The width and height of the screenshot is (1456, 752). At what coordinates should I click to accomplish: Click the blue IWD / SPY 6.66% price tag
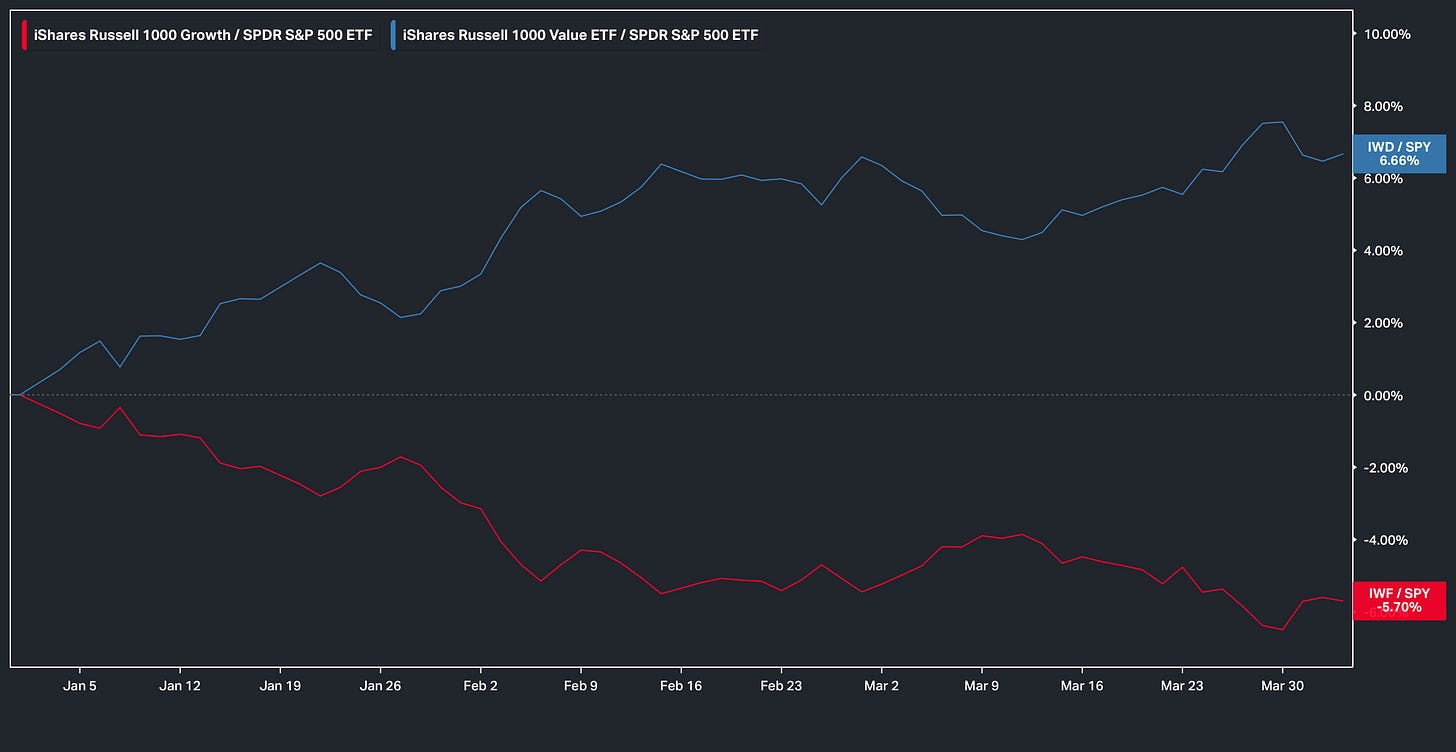pyautogui.click(x=1399, y=154)
